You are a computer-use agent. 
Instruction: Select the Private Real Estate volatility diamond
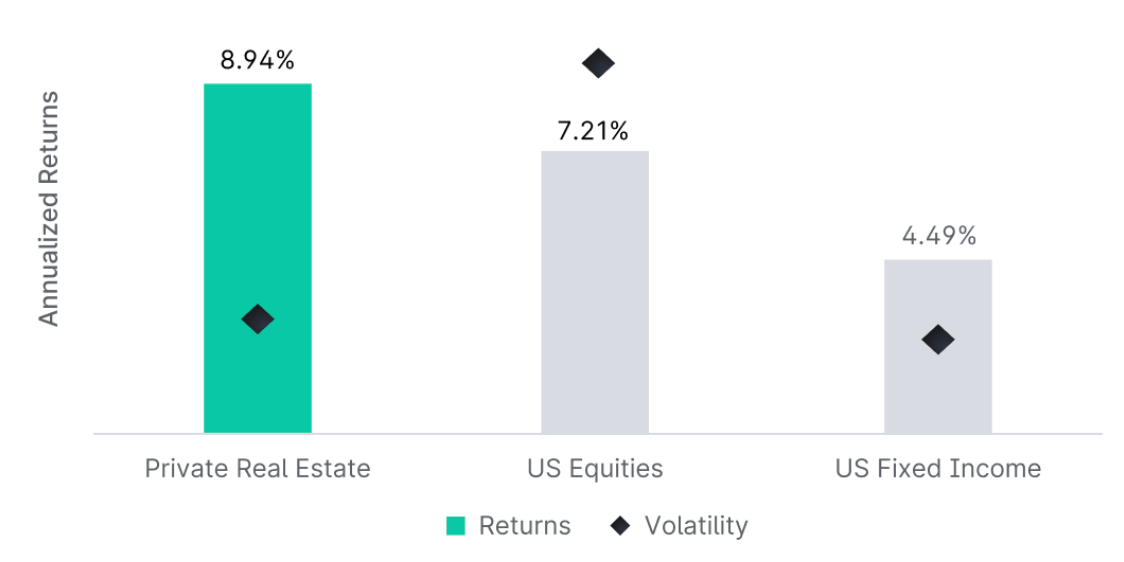coord(258,318)
